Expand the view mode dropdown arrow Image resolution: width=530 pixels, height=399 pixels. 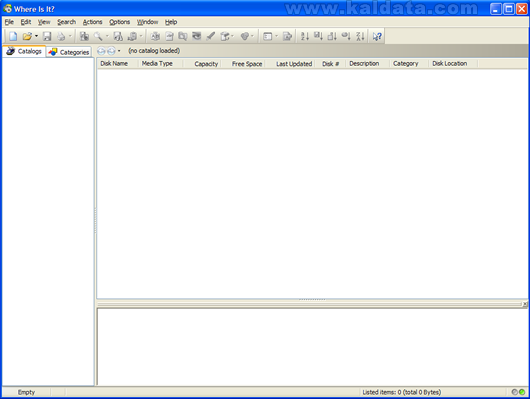coord(276,36)
